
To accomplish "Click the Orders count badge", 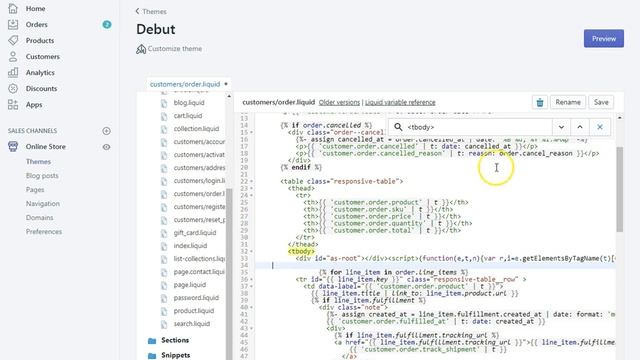I will (x=107, y=24).
